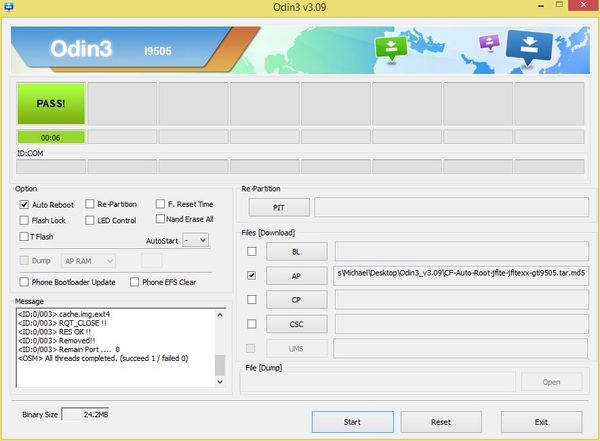Click the 'RES OK !!' log line
Screen dimensions: 600x441
54,332
